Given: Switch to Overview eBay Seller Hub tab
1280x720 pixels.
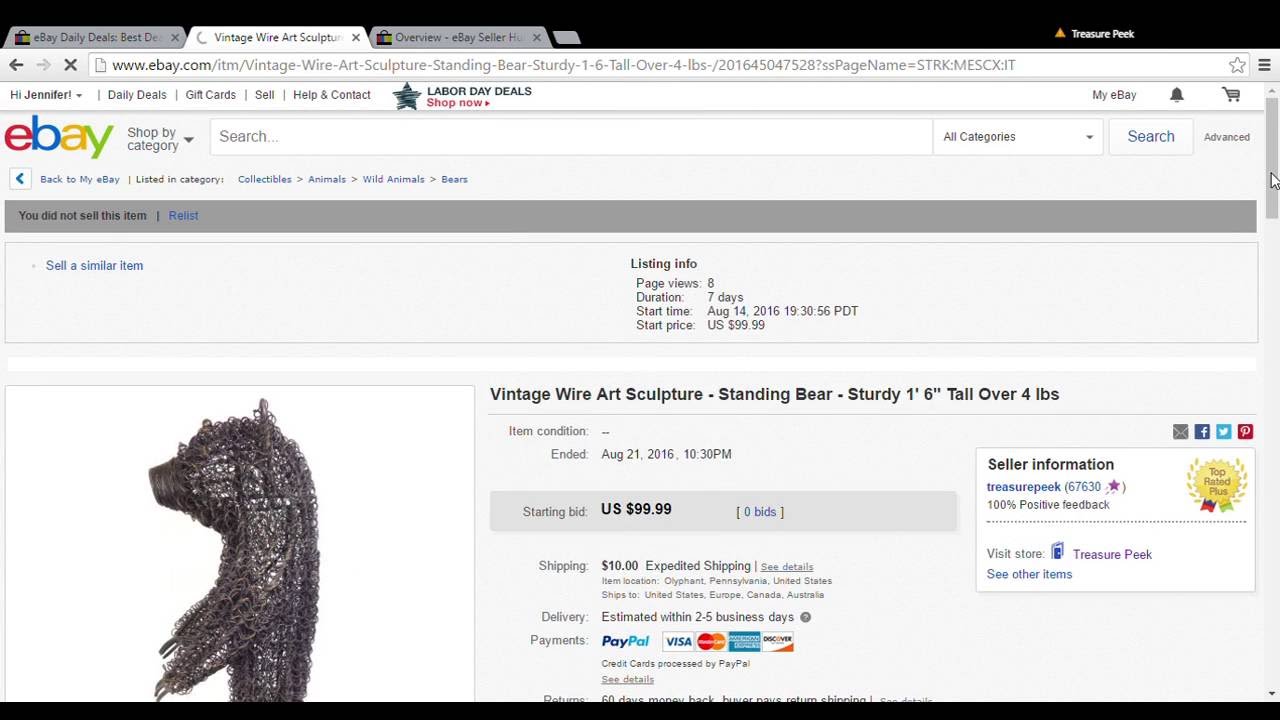Looking at the screenshot, I should tap(459, 37).
